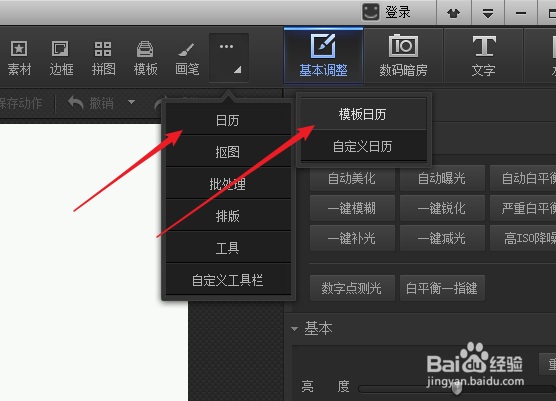Screen dimensions: 556x401
Task: Click the 一键锐化 button
Action: [442, 208]
